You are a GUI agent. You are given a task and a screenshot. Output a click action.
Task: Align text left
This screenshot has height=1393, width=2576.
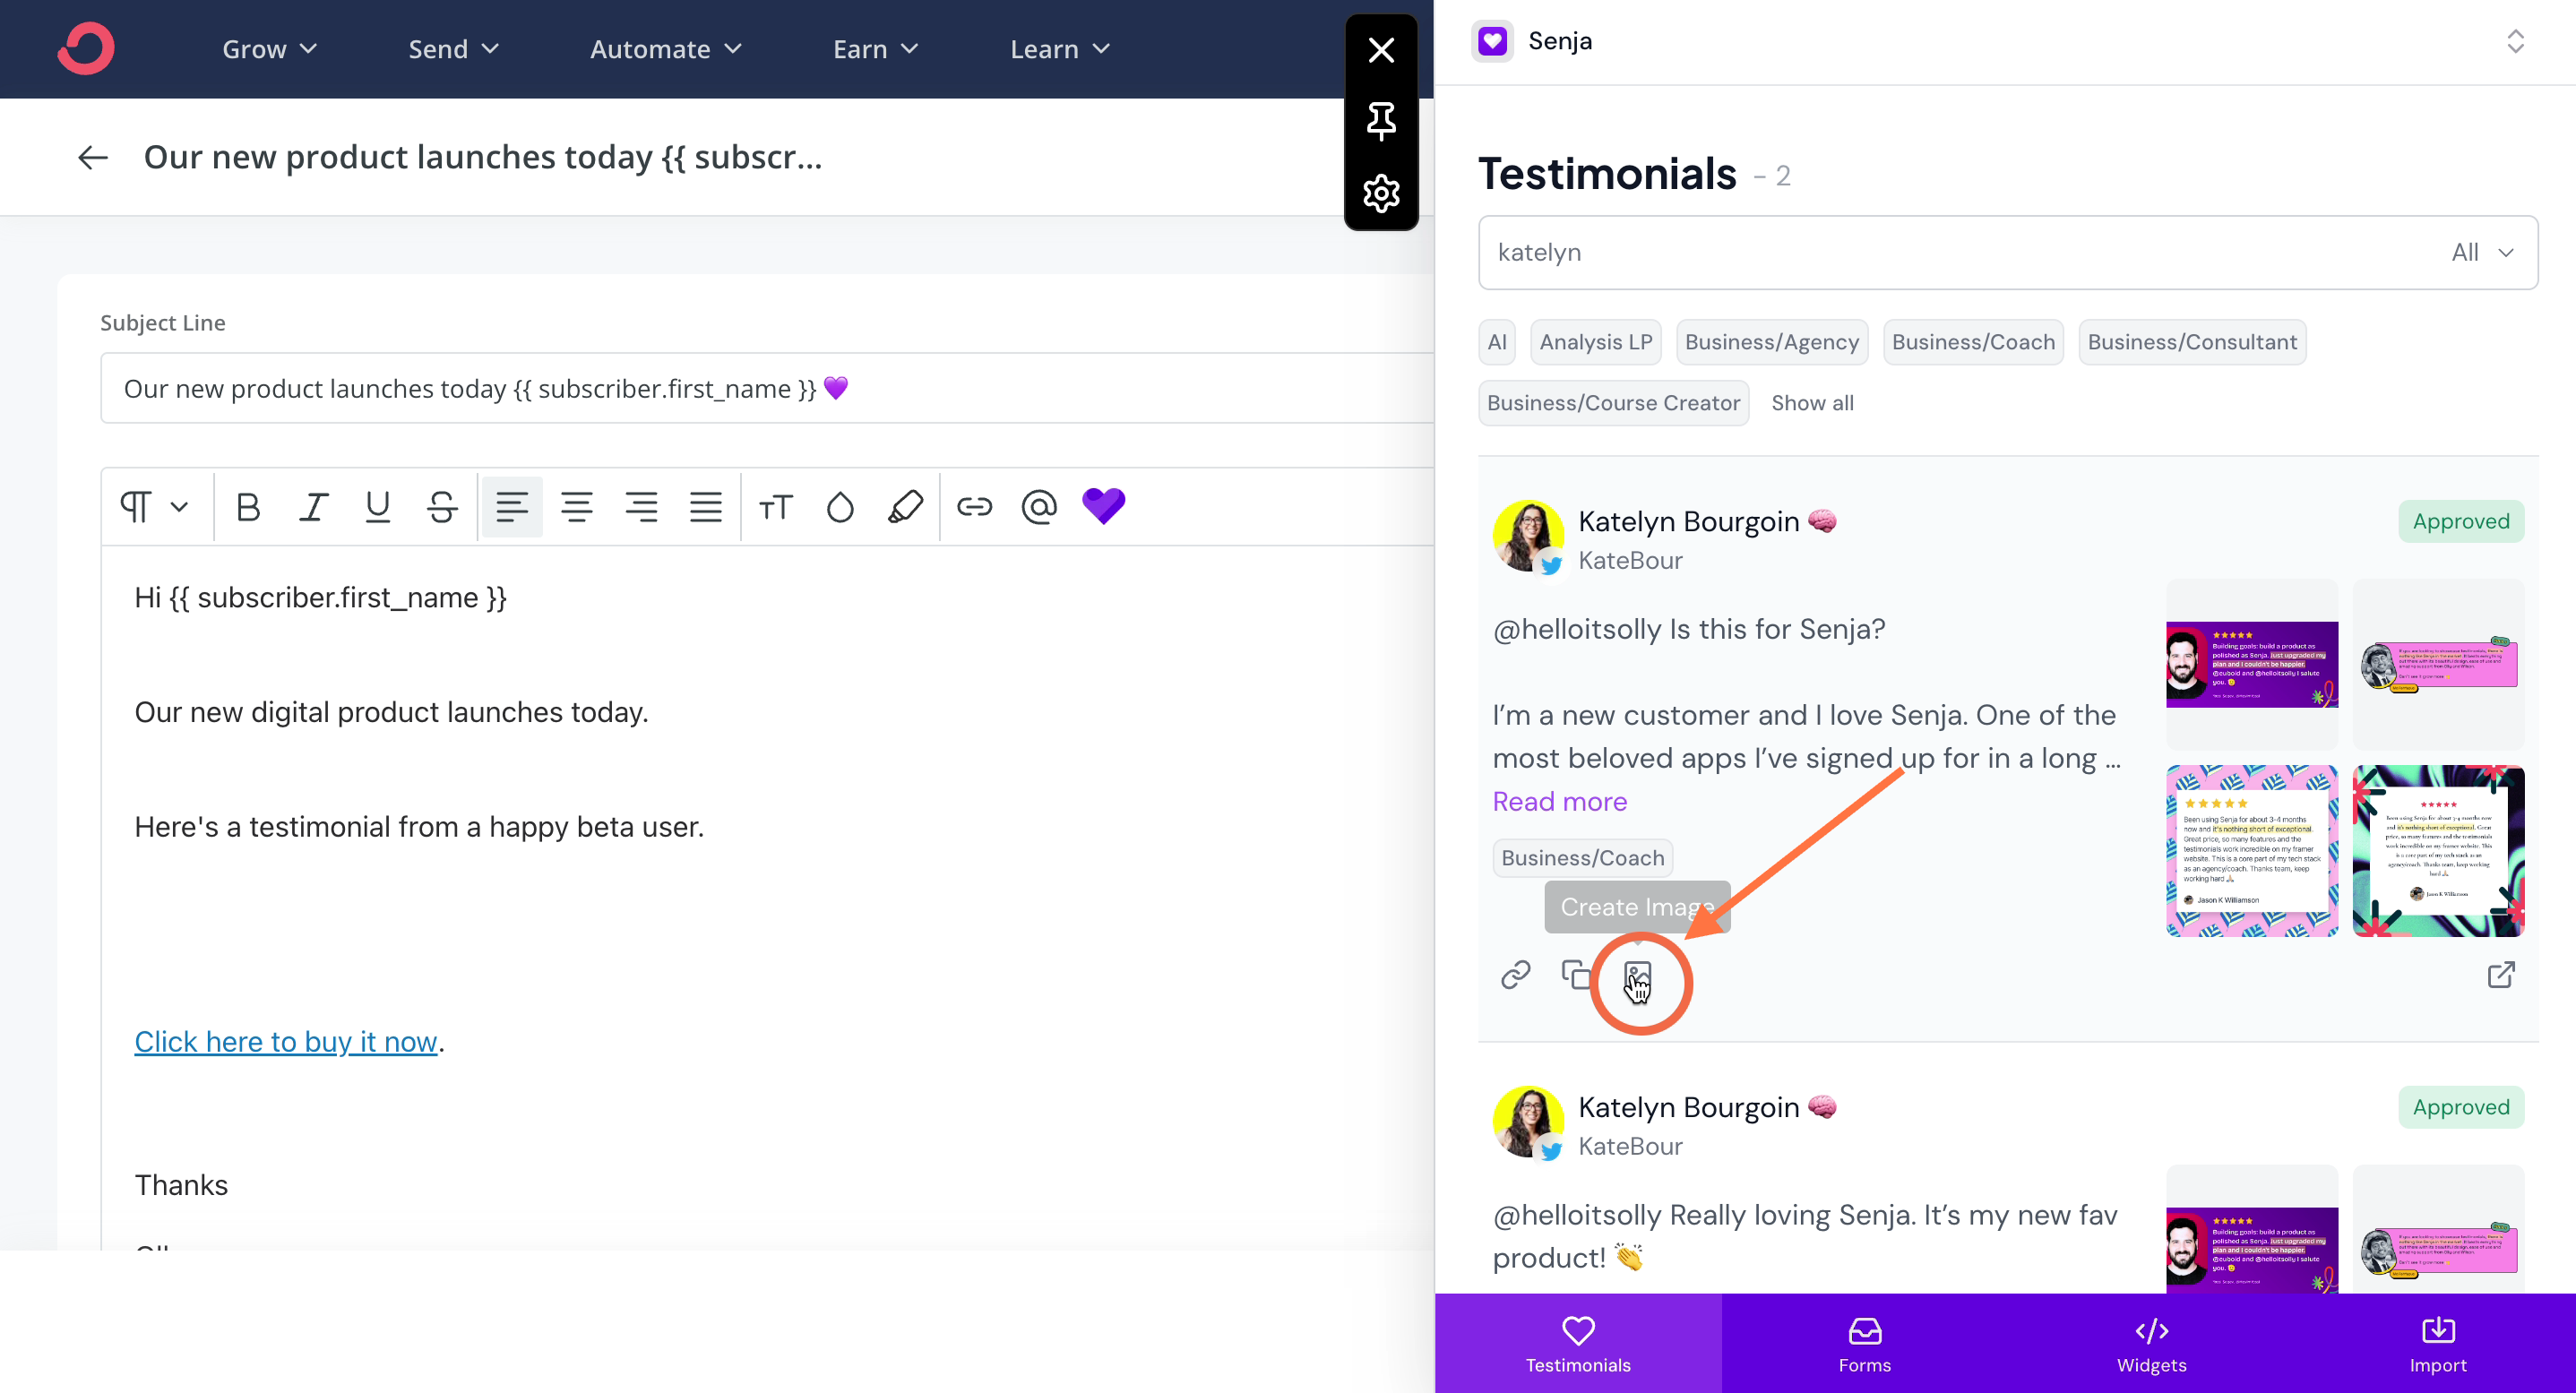[x=512, y=507]
